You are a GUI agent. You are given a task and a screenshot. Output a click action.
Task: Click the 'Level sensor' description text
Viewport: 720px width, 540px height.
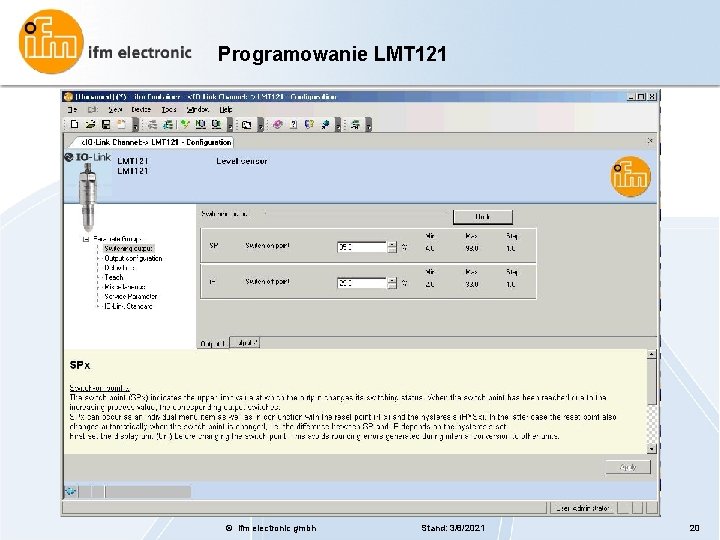(242, 161)
